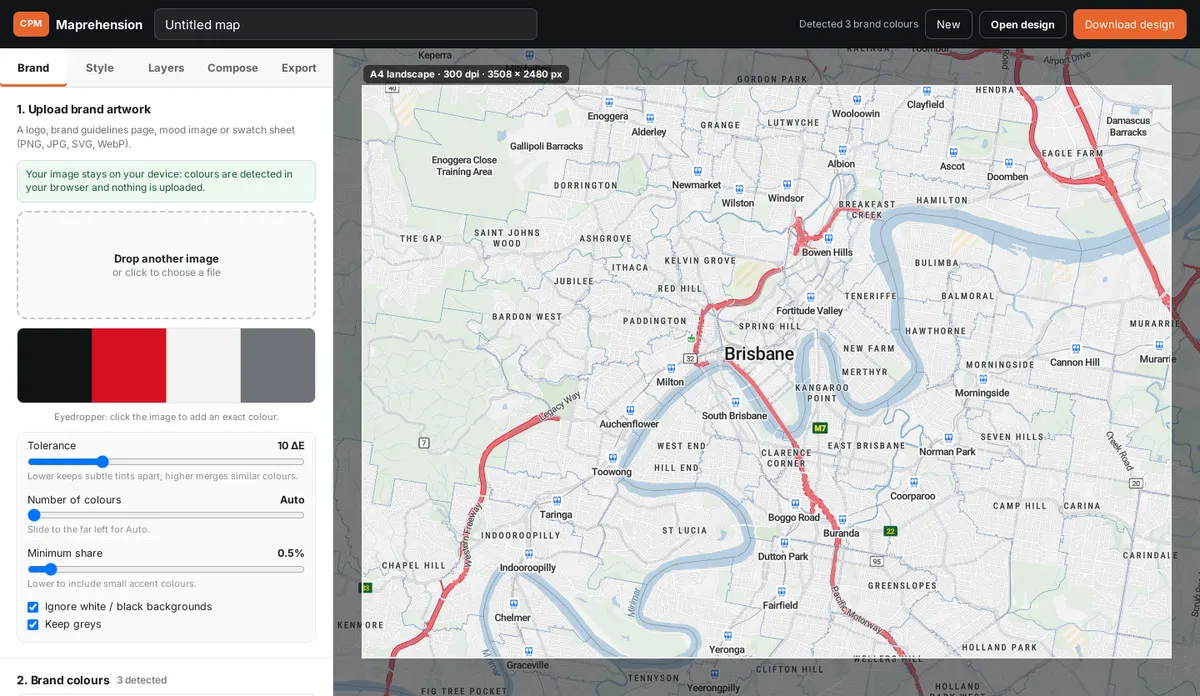This screenshot has height=696, width=1200.
Task: Click the Eyedropper hint text
Action: [166, 417]
